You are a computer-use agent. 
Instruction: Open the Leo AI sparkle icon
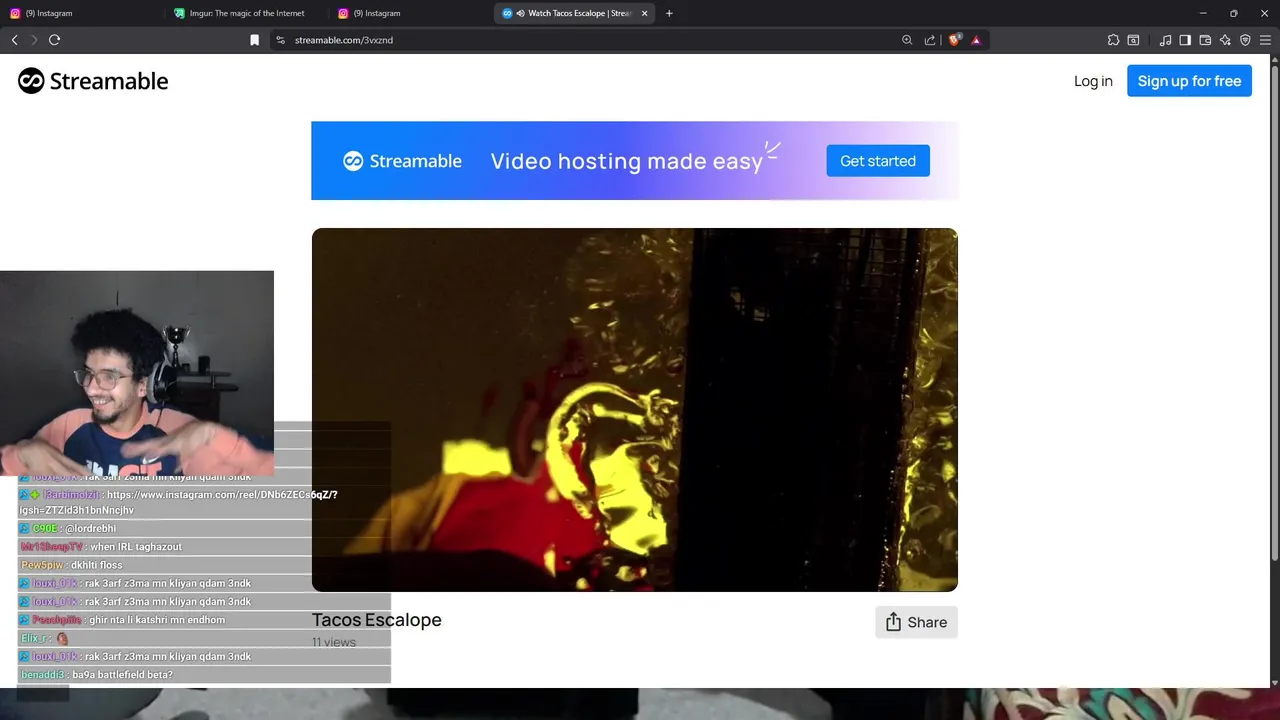coord(1225,40)
